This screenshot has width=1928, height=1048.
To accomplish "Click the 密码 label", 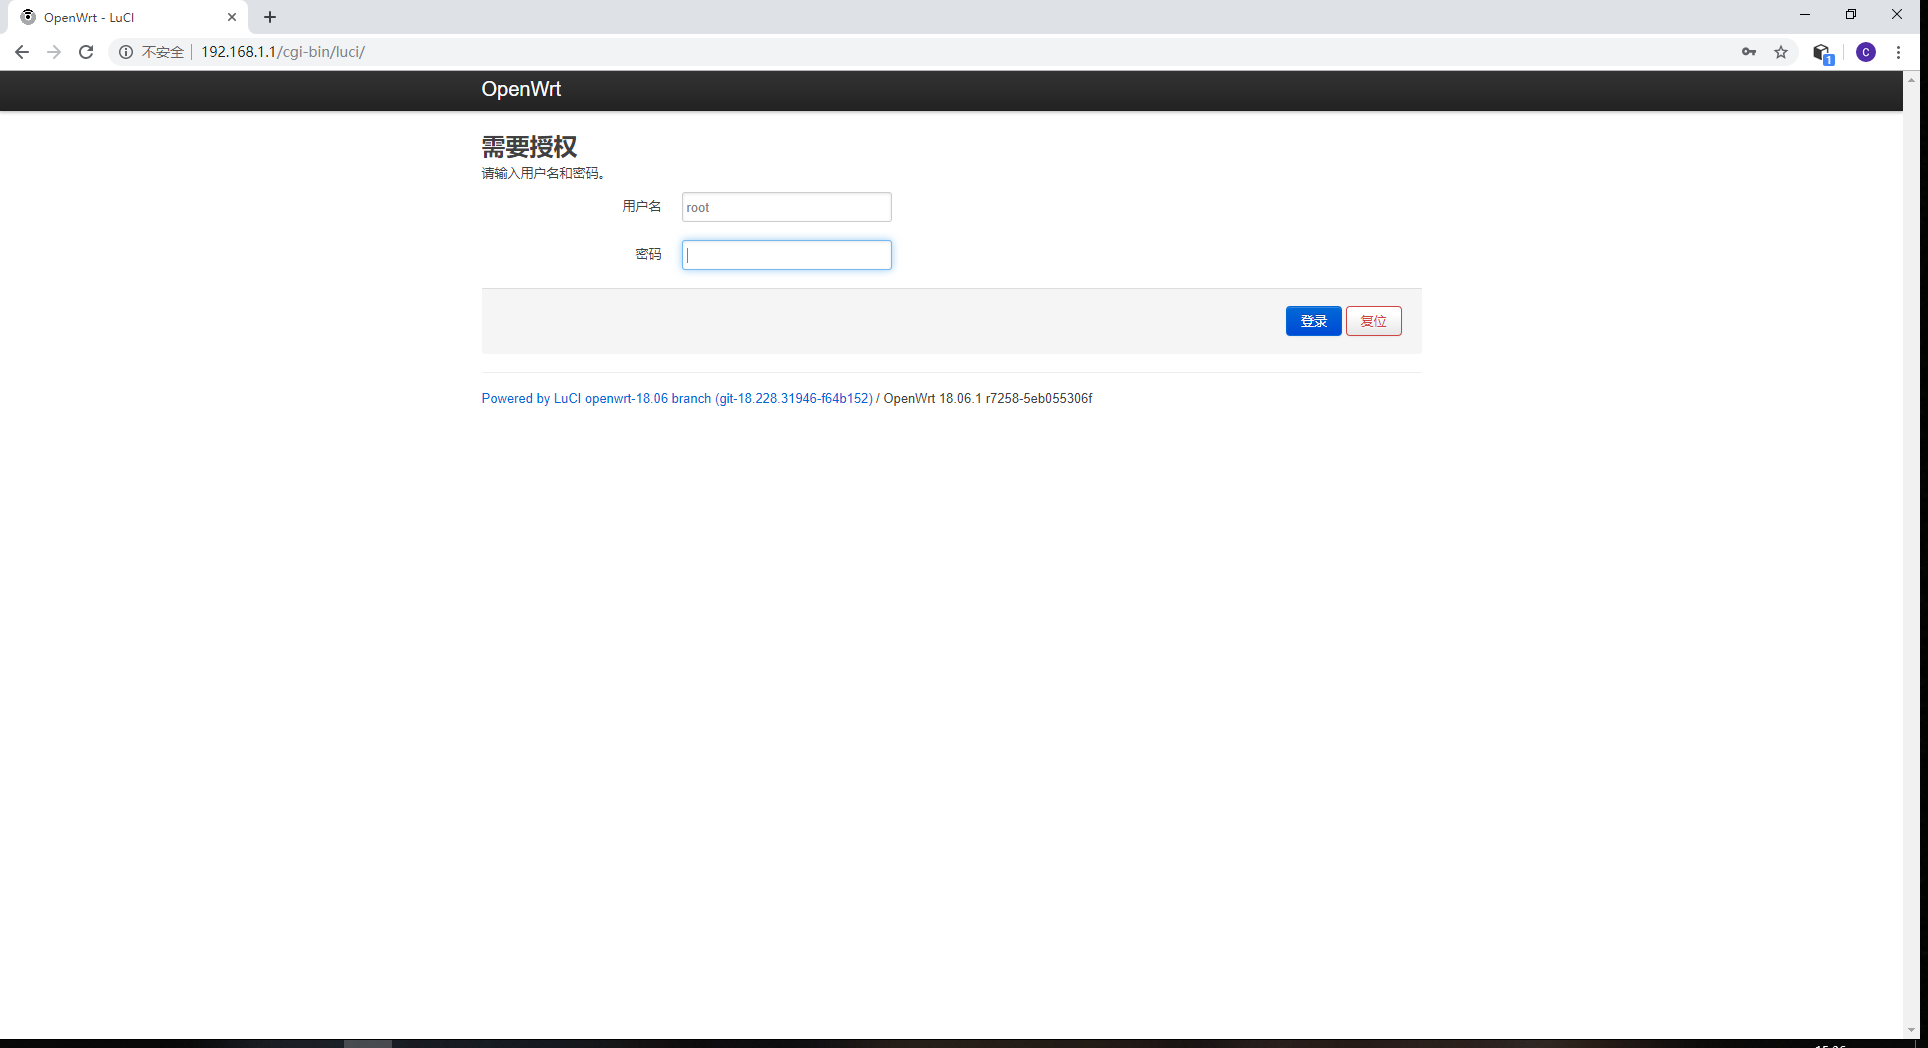I will tap(649, 254).
